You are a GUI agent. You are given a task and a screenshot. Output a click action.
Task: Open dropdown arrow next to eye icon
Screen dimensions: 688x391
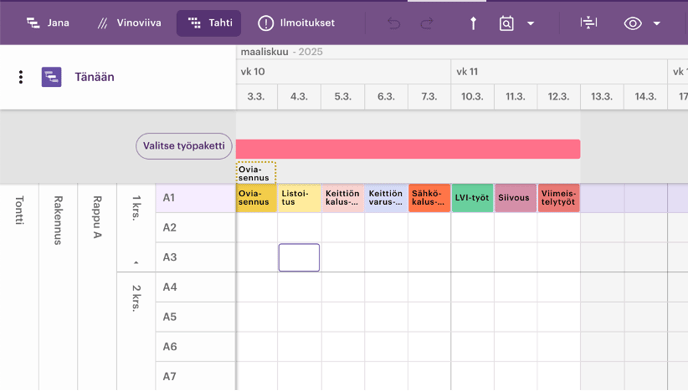pyautogui.click(x=656, y=24)
